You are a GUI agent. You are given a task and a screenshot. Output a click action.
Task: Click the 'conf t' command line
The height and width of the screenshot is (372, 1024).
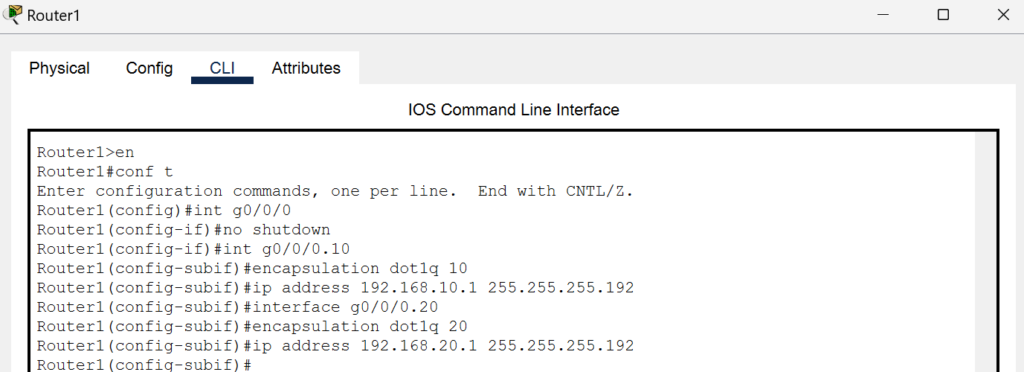coord(104,172)
